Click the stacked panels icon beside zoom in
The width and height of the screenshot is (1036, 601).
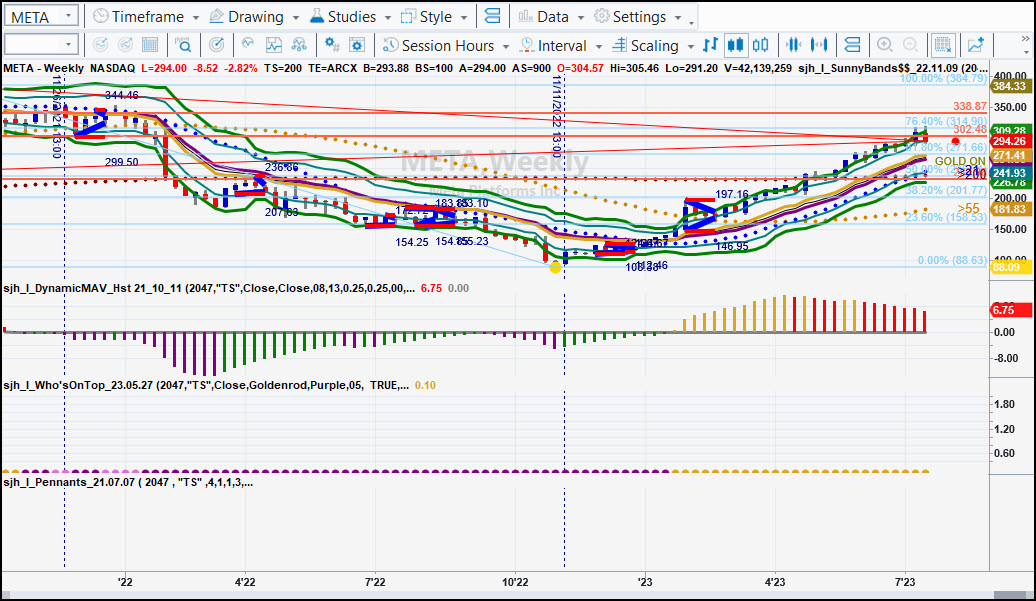852,45
